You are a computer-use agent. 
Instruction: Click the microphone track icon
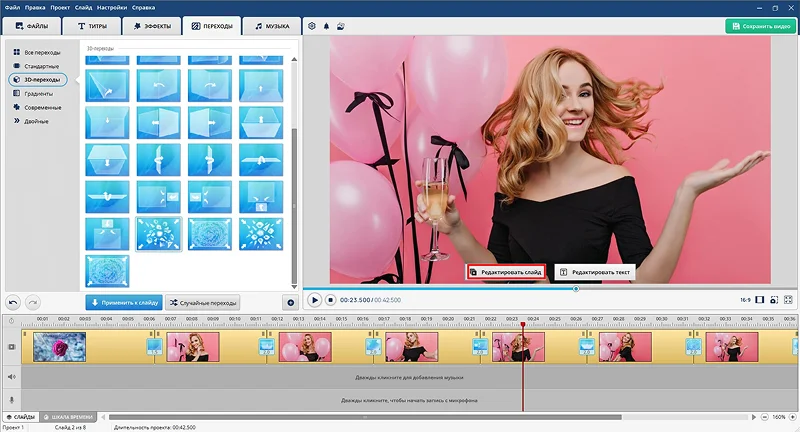point(12,400)
